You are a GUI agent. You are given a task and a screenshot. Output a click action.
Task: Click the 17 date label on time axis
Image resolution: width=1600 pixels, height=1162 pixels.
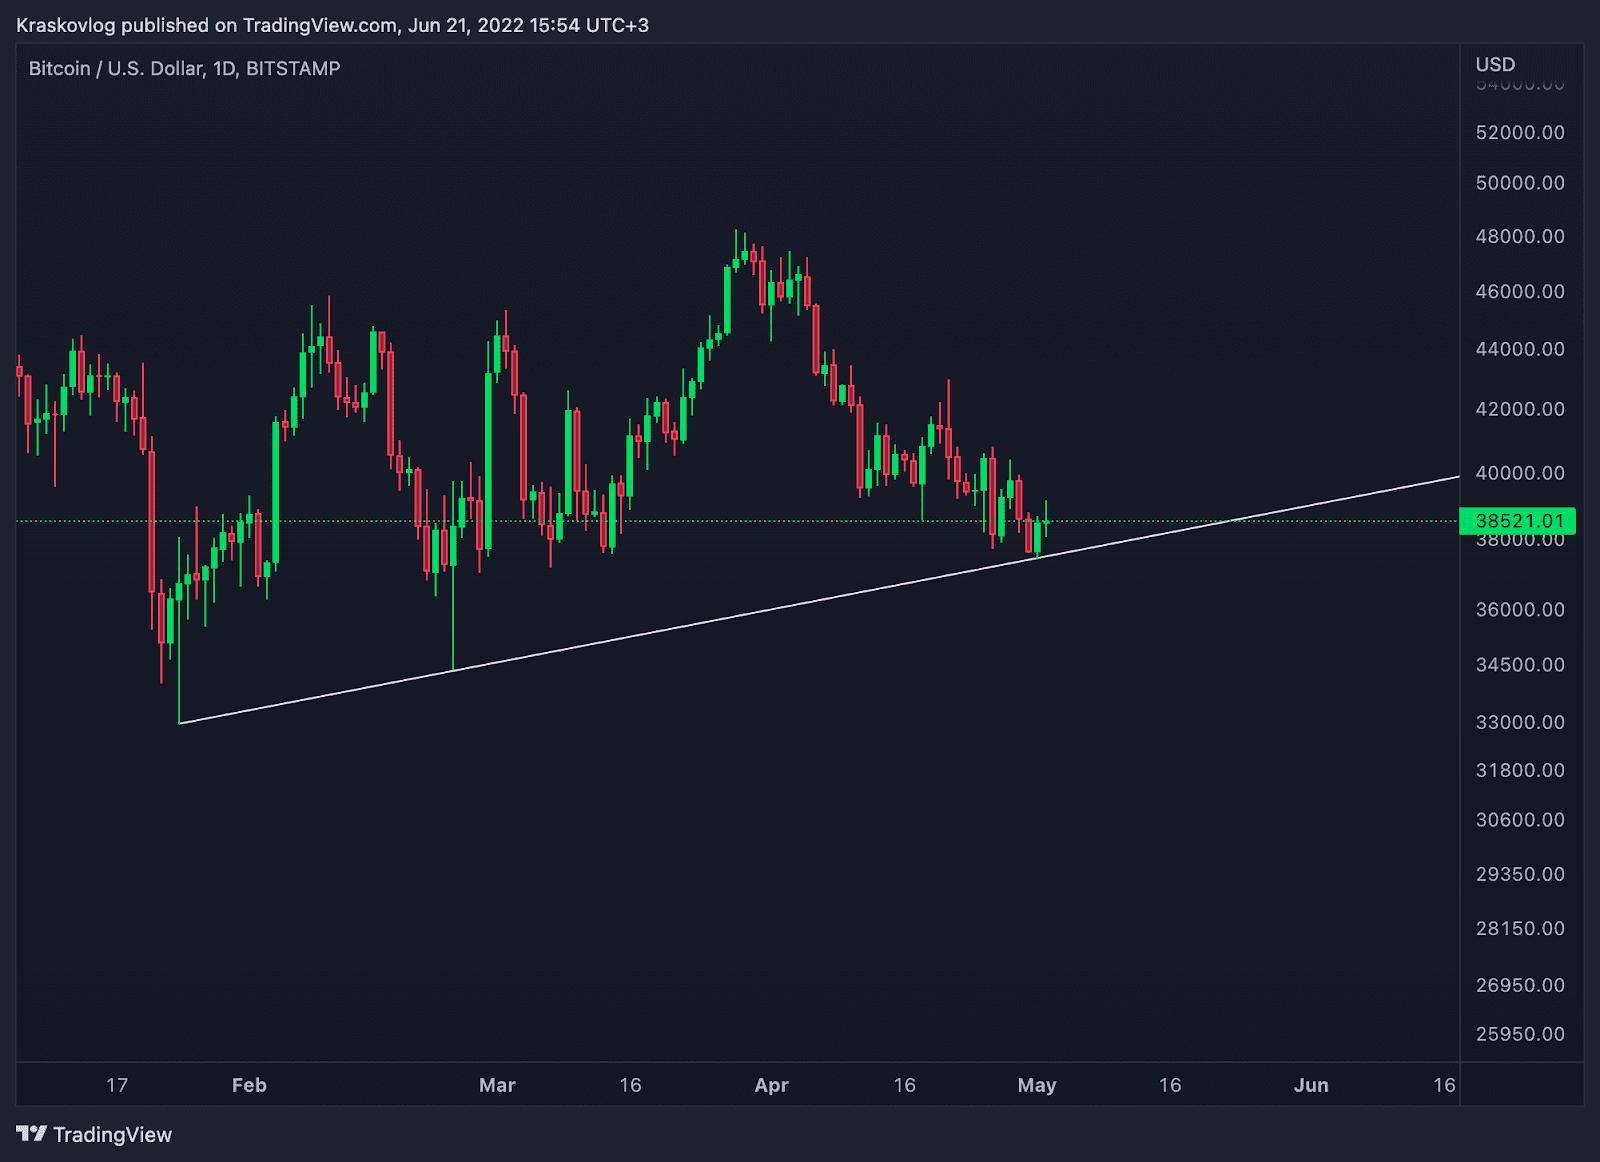pos(117,1085)
